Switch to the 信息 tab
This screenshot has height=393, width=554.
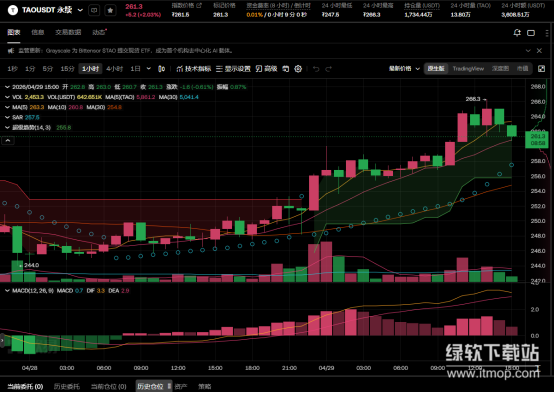pyautogui.click(x=38, y=32)
